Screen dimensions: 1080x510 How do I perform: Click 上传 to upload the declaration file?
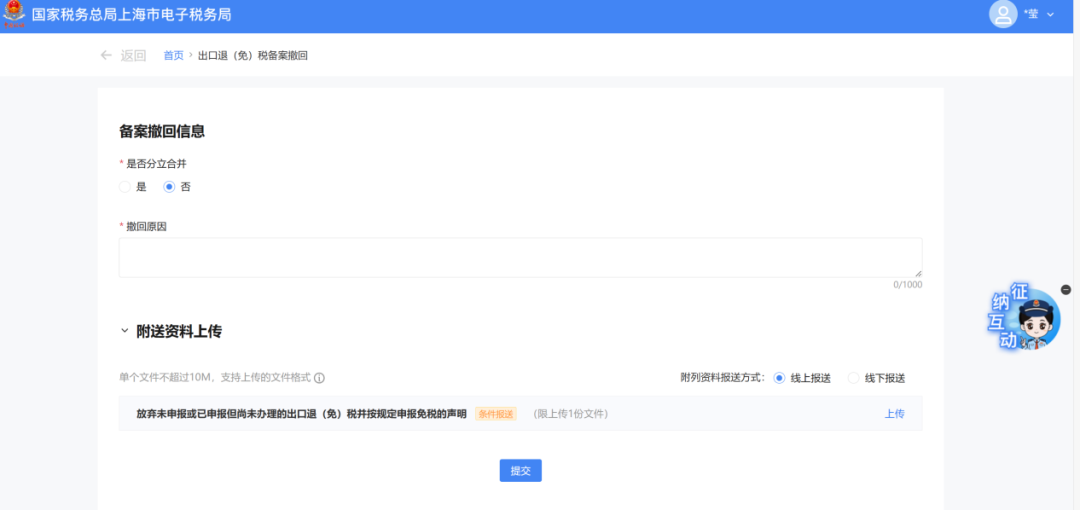pyautogui.click(x=894, y=414)
